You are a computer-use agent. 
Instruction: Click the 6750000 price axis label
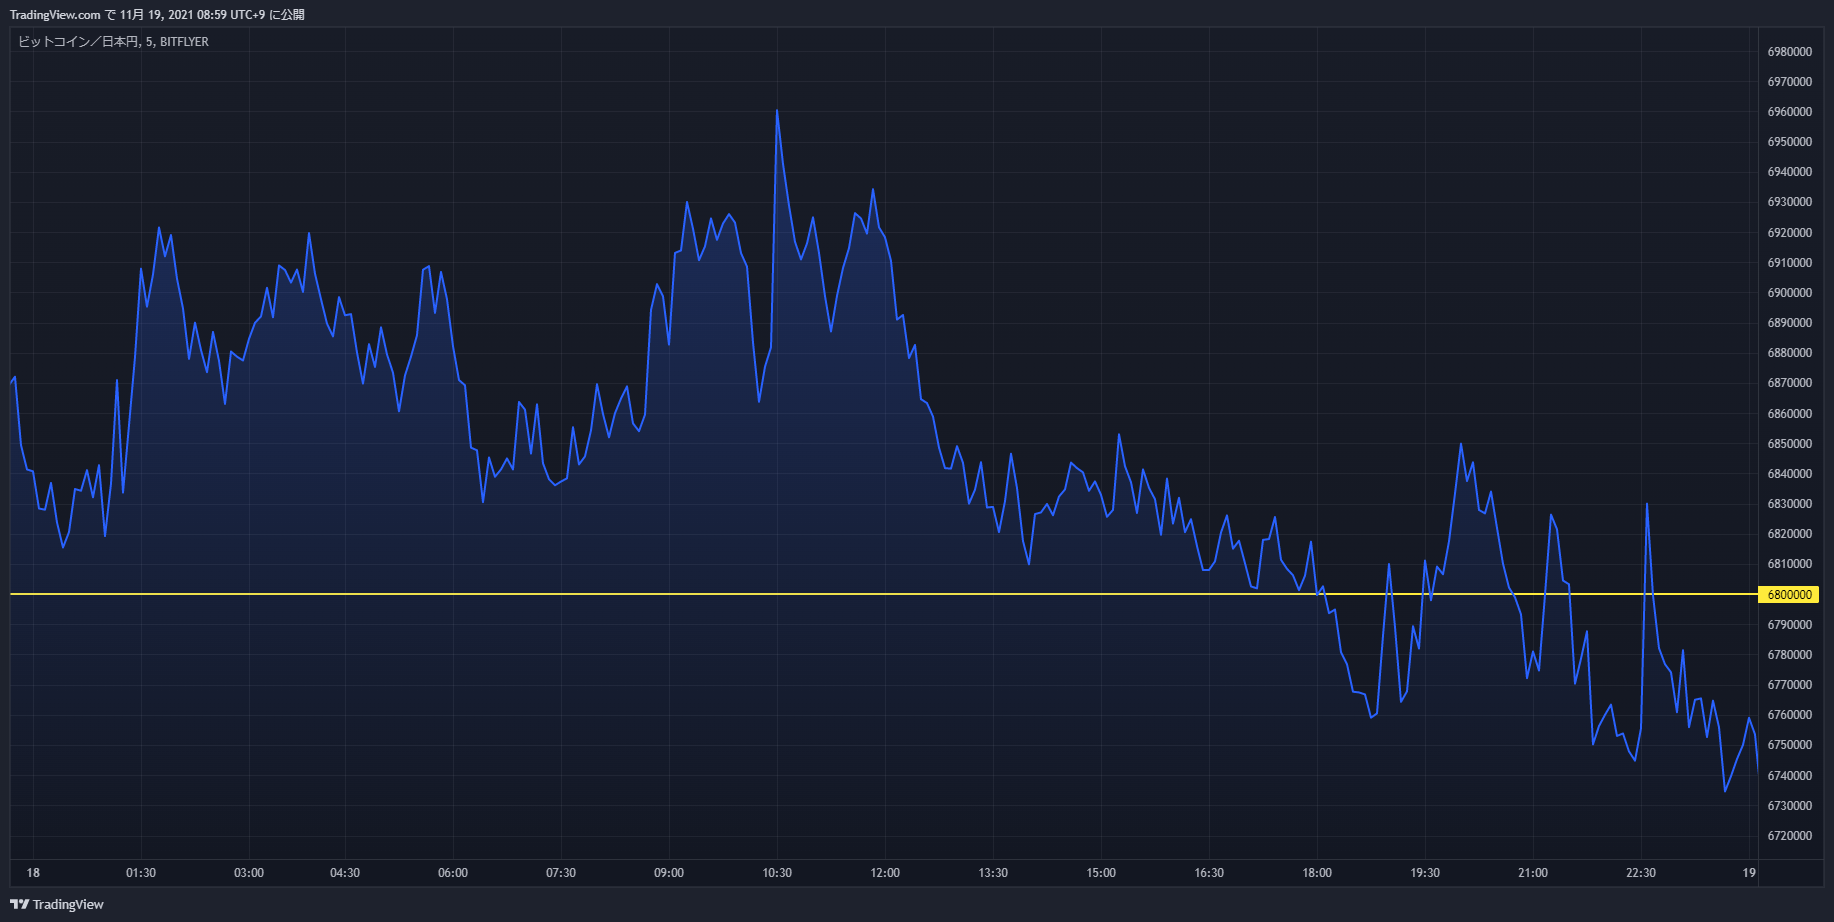pos(1790,745)
